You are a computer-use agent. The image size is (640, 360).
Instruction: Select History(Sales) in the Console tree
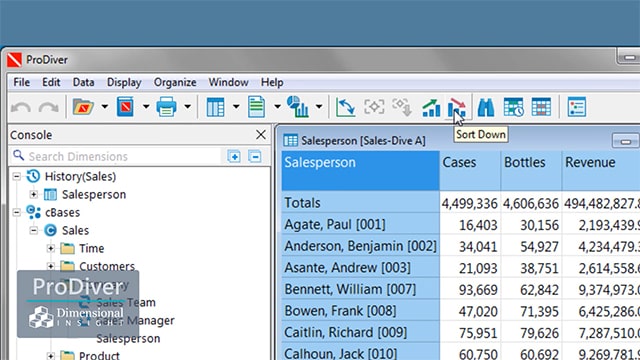point(80,176)
